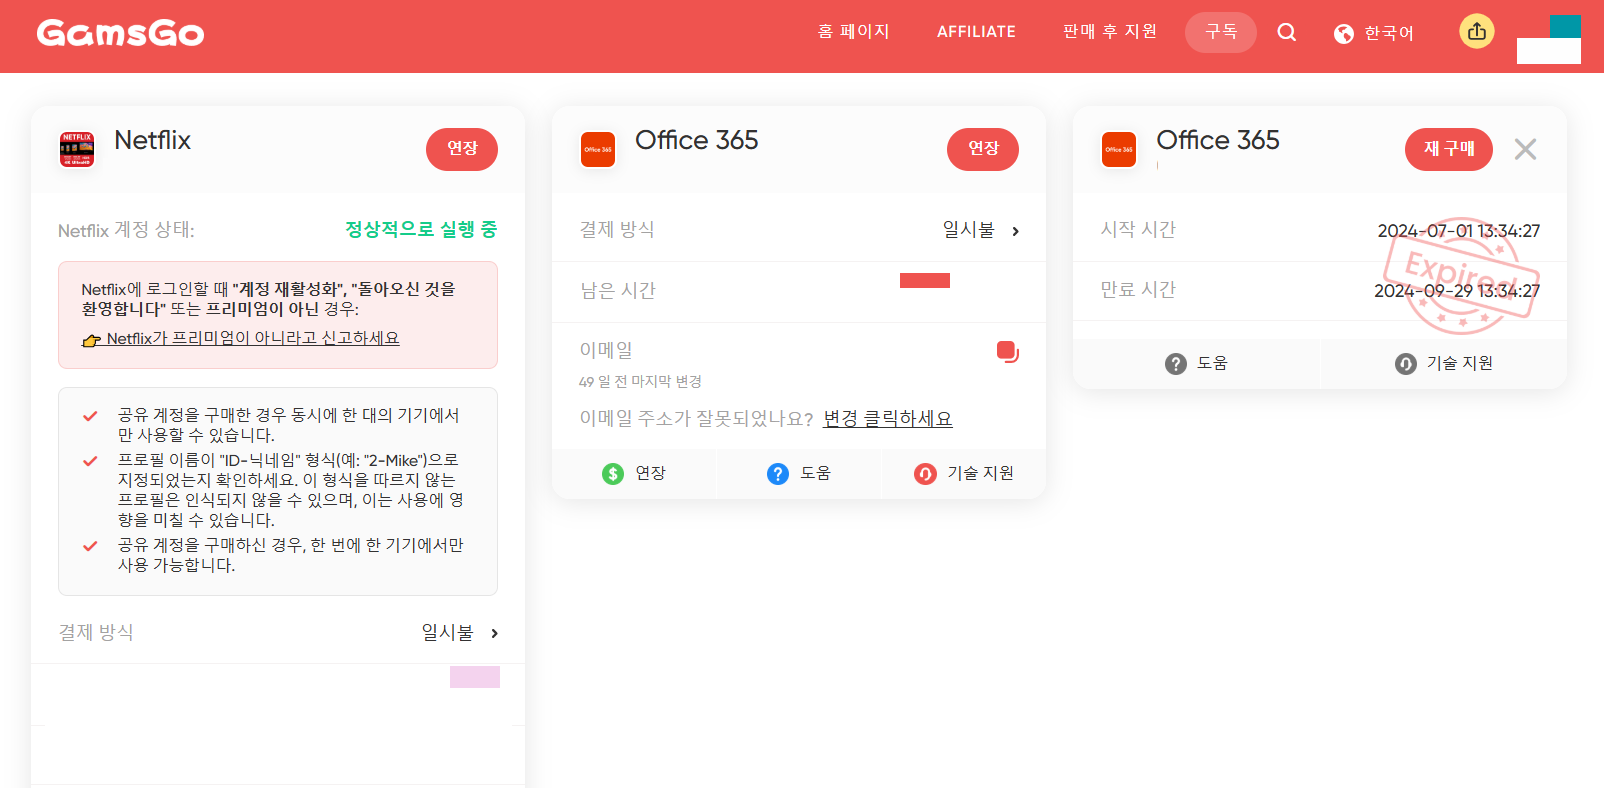Open 판매 후 지원 menu item

click(1110, 32)
